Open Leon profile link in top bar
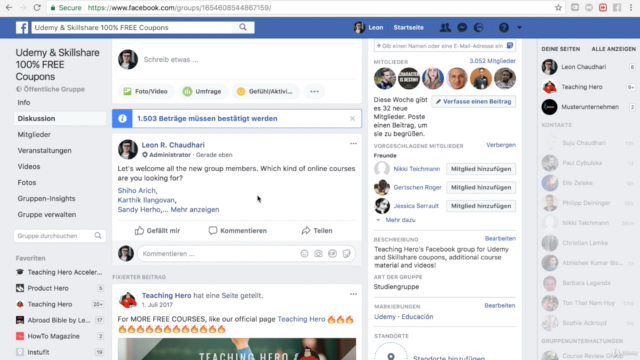This screenshot has height=360, width=640. pyautogui.click(x=369, y=27)
